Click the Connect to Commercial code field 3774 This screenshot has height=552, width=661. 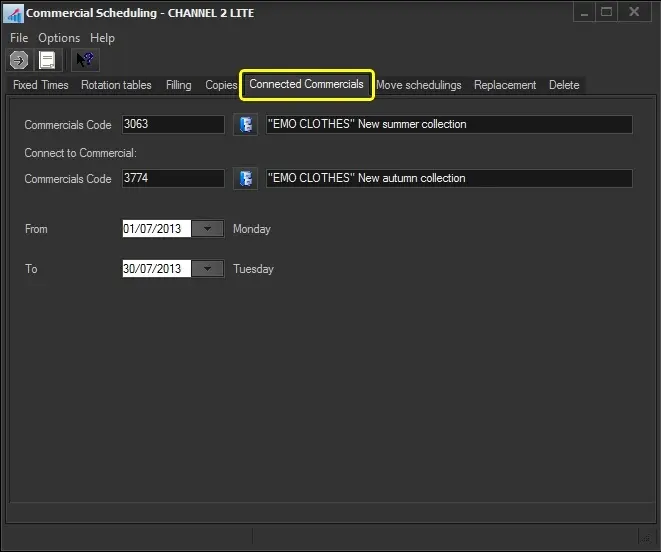click(172, 179)
